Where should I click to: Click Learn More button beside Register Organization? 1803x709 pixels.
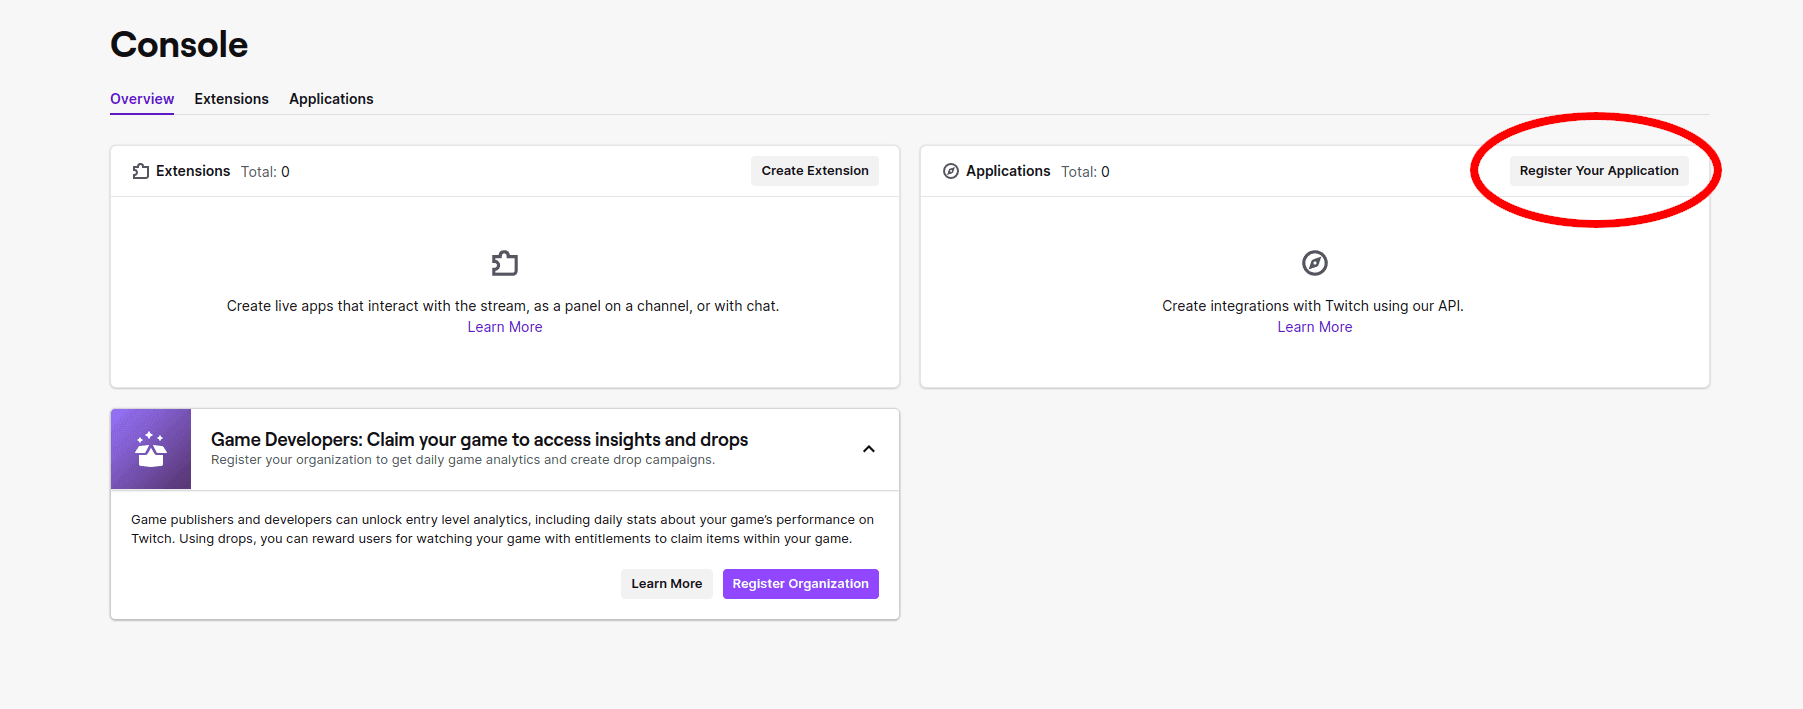coord(666,584)
